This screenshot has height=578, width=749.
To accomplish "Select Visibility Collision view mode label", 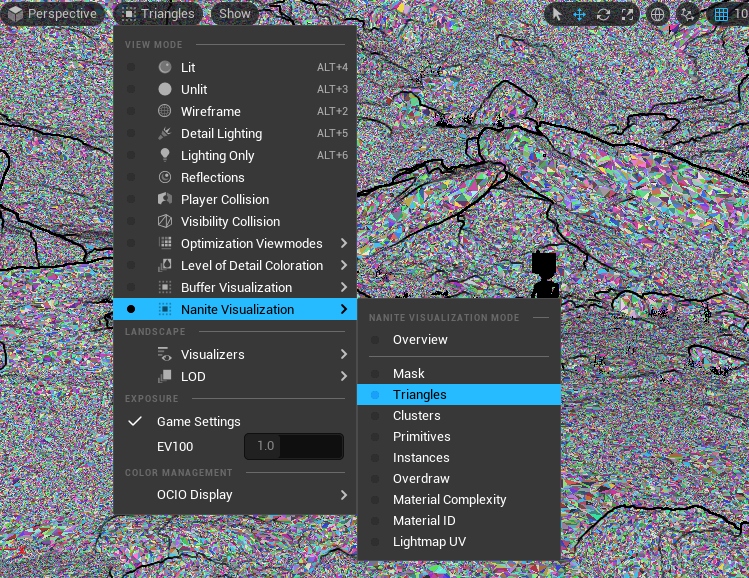I will 230,221.
